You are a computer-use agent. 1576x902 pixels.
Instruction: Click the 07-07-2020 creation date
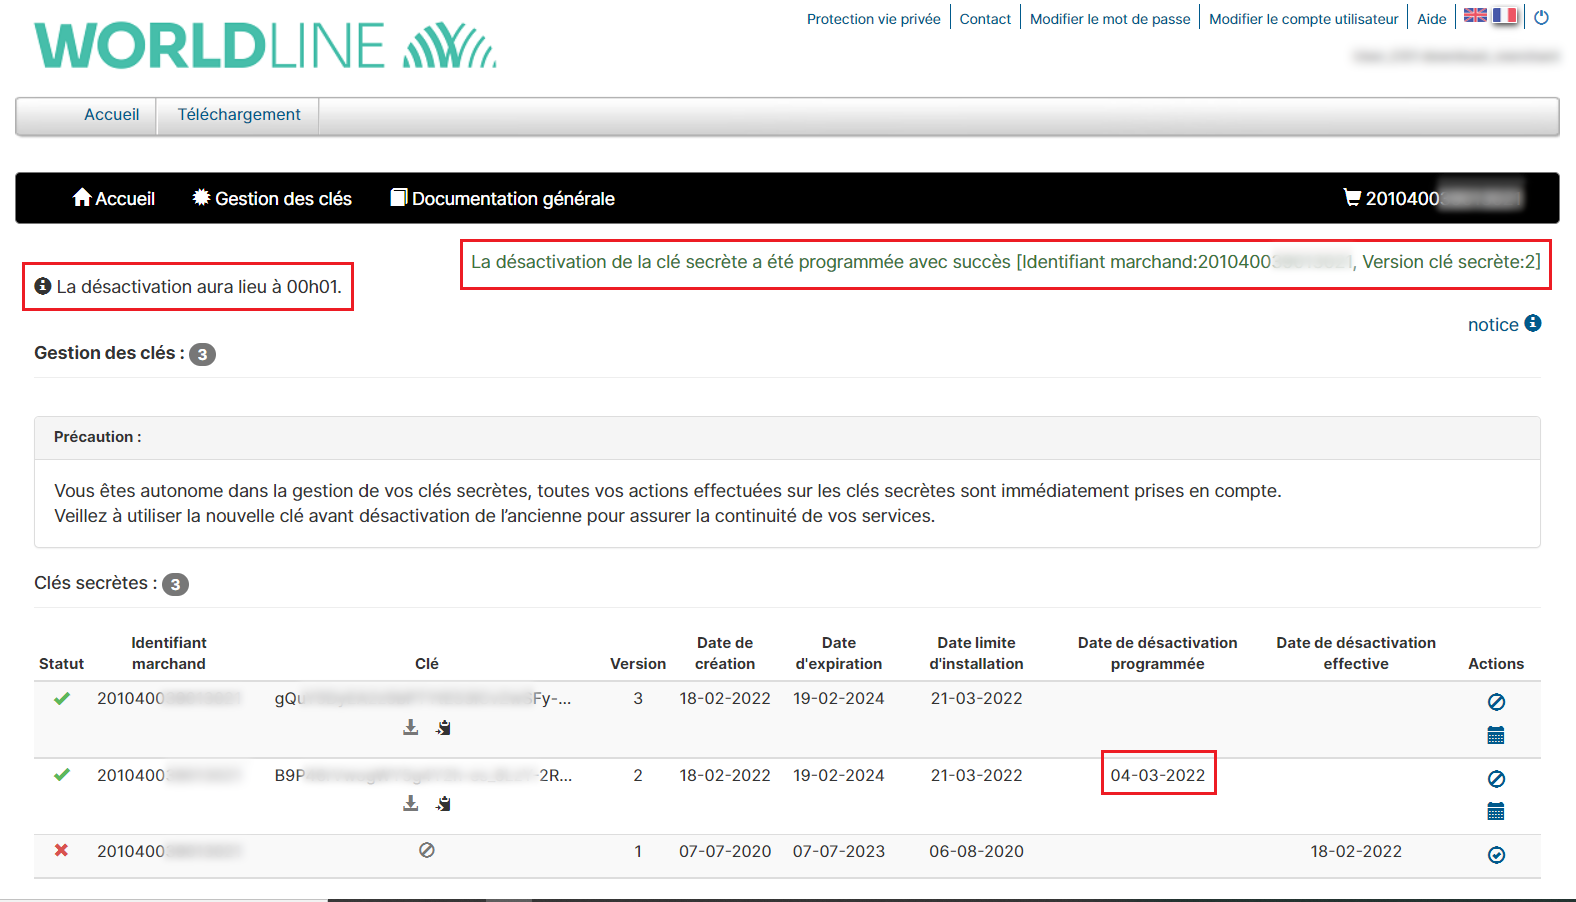click(725, 851)
